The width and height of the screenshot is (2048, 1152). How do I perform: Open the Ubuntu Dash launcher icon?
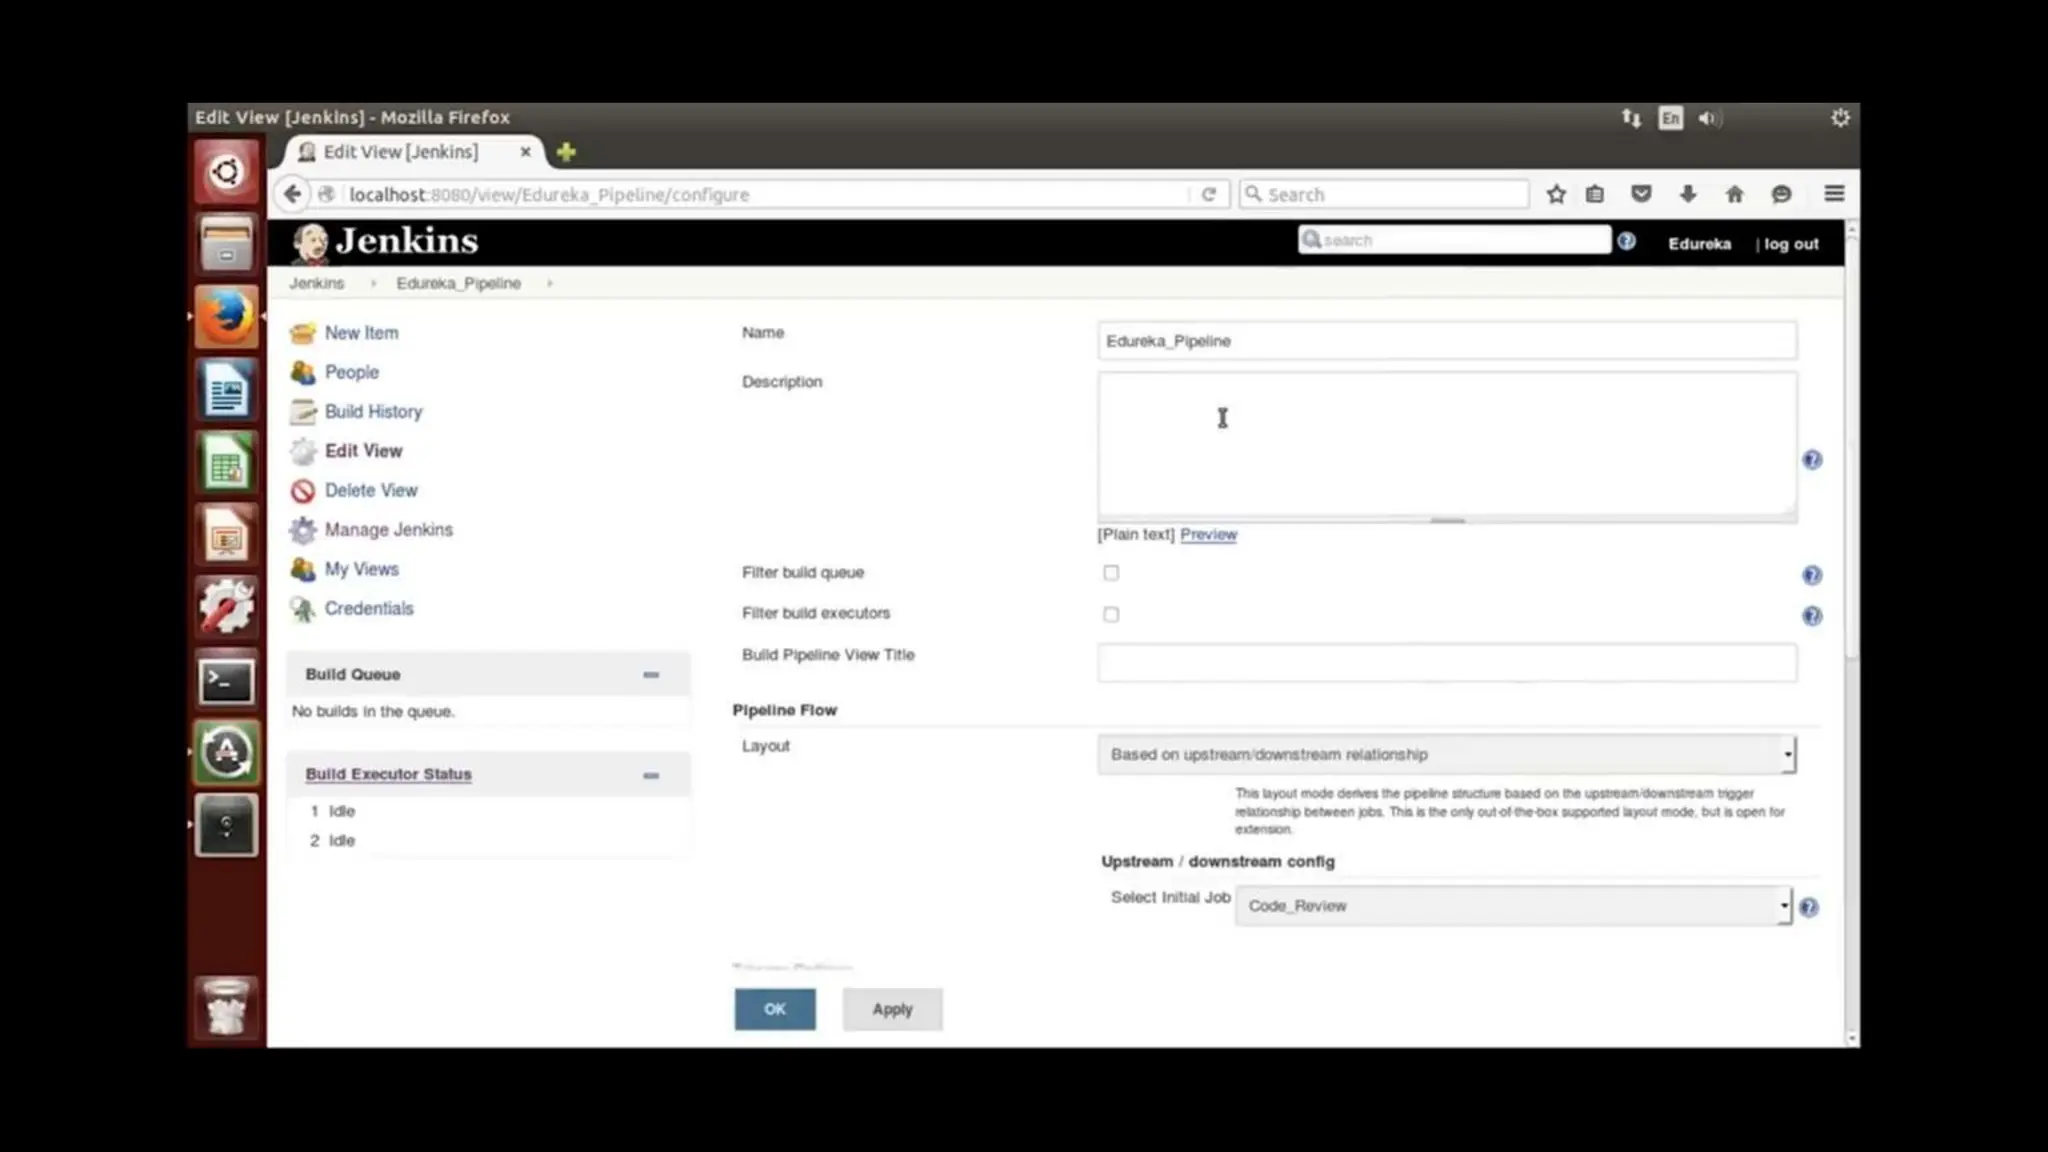pyautogui.click(x=227, y=172)
